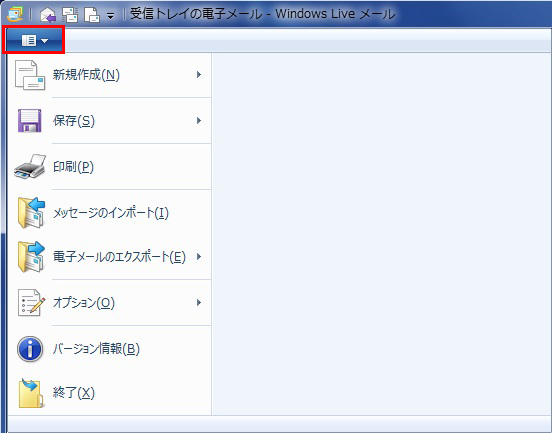Image resolution: width=552 pixels, height=433 pixels.
Task: Choose 終了(X) to exit the app
Action: coord(109,392)
